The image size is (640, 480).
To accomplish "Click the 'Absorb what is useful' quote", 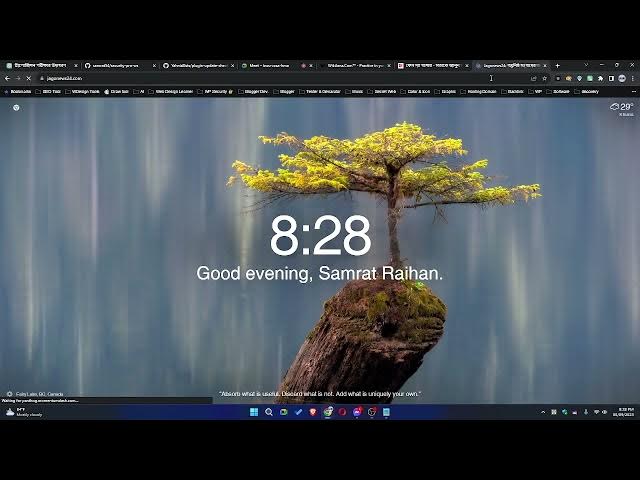I will tap(320, 394).
